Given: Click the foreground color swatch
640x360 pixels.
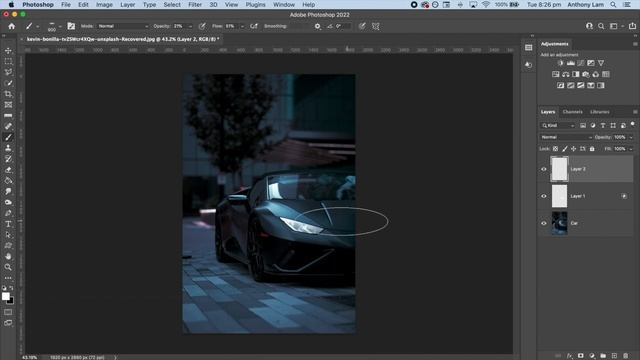Looking at the screenshot, I should click(6, 296).
